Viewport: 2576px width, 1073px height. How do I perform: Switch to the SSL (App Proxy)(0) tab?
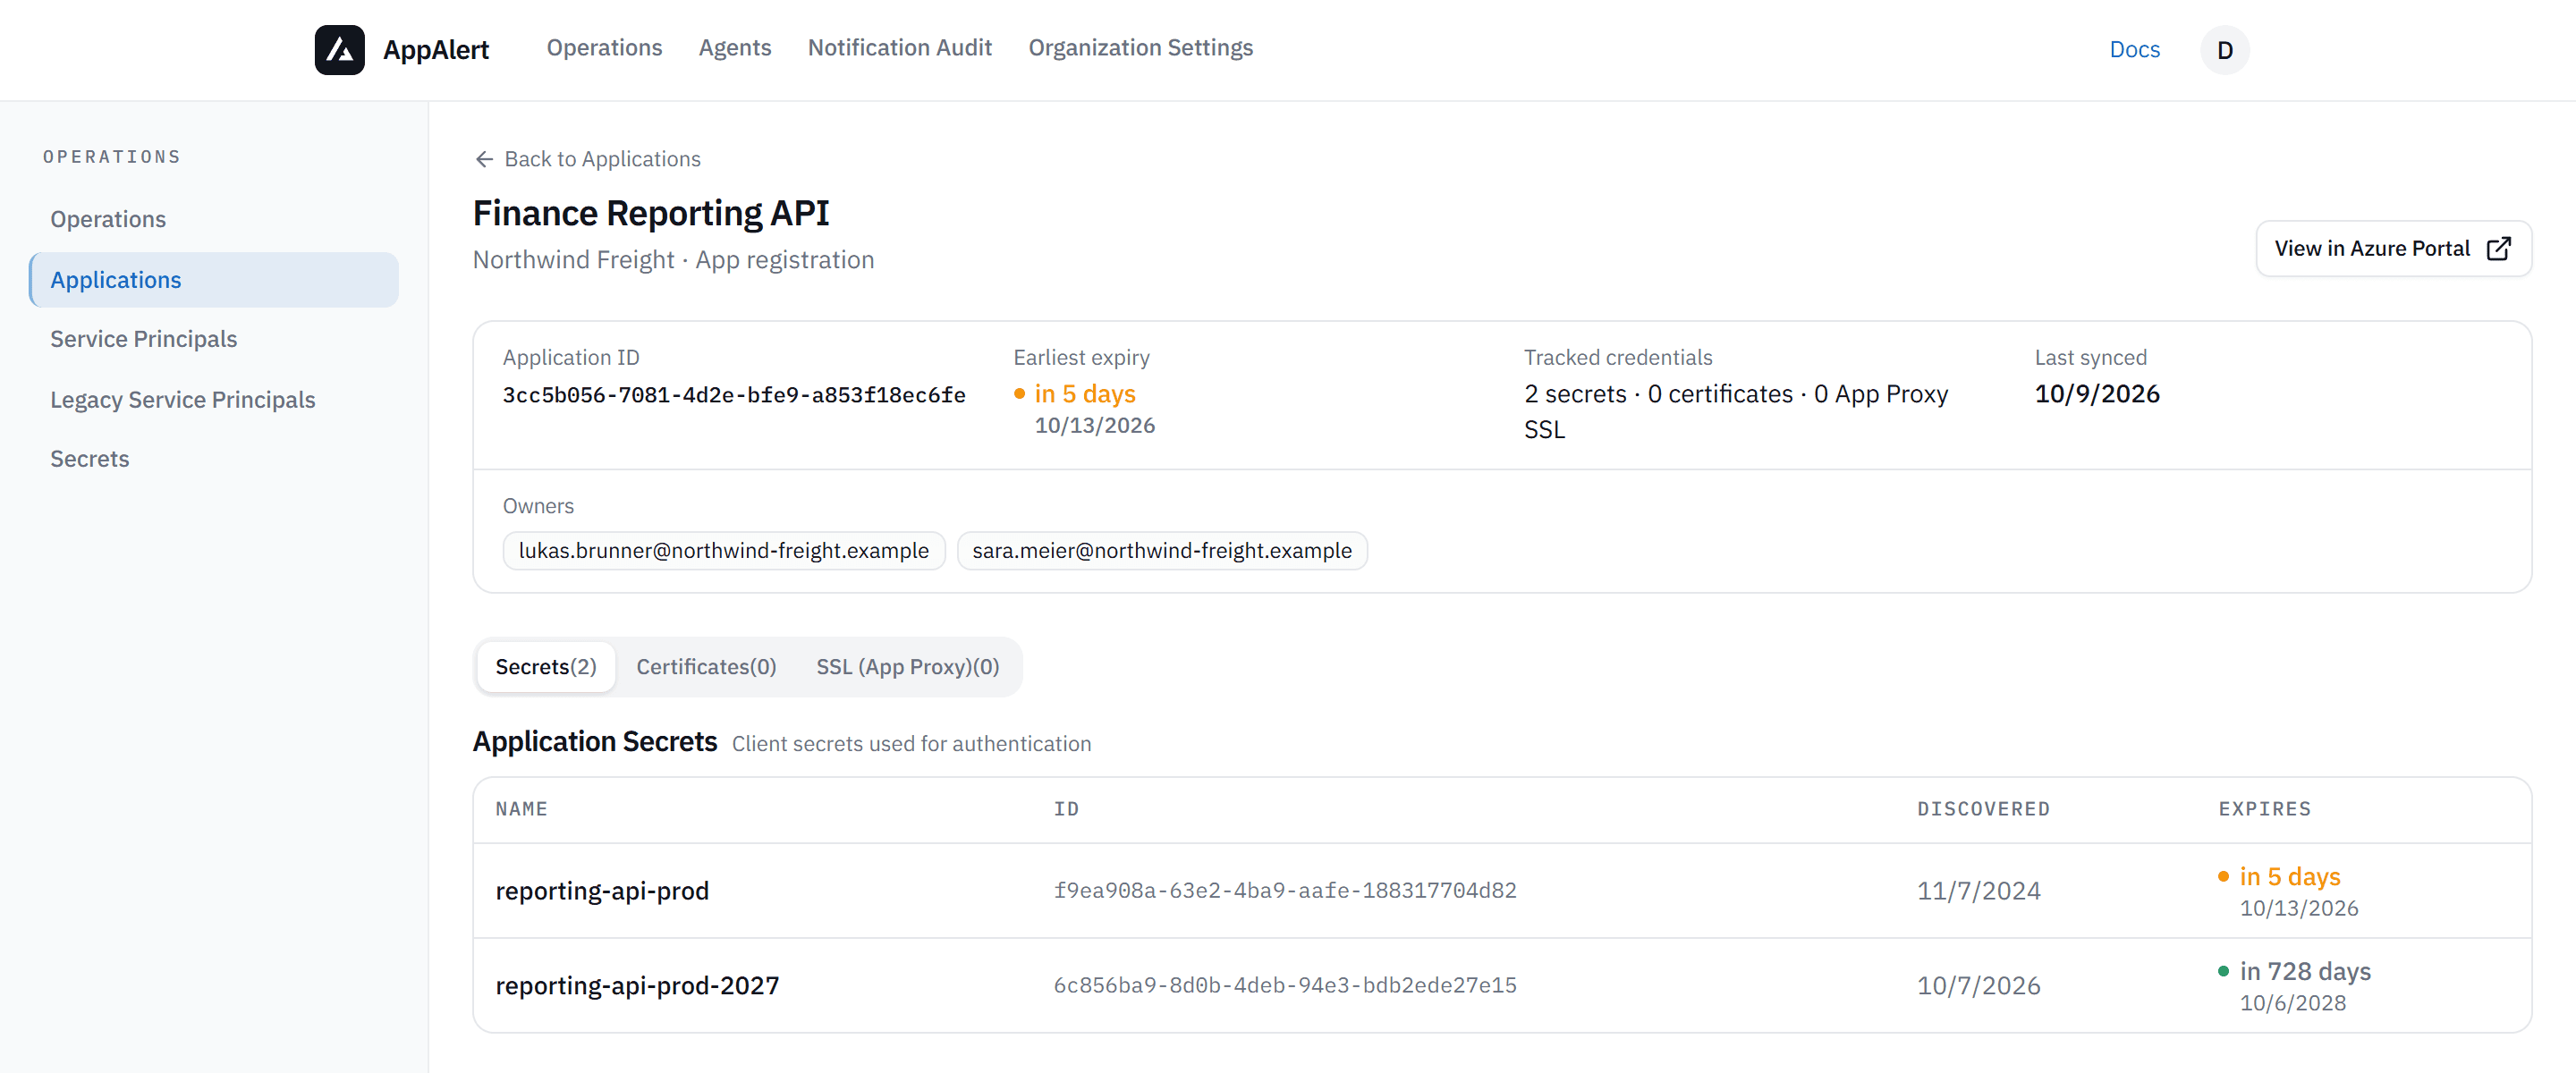[x=907, y=667]
